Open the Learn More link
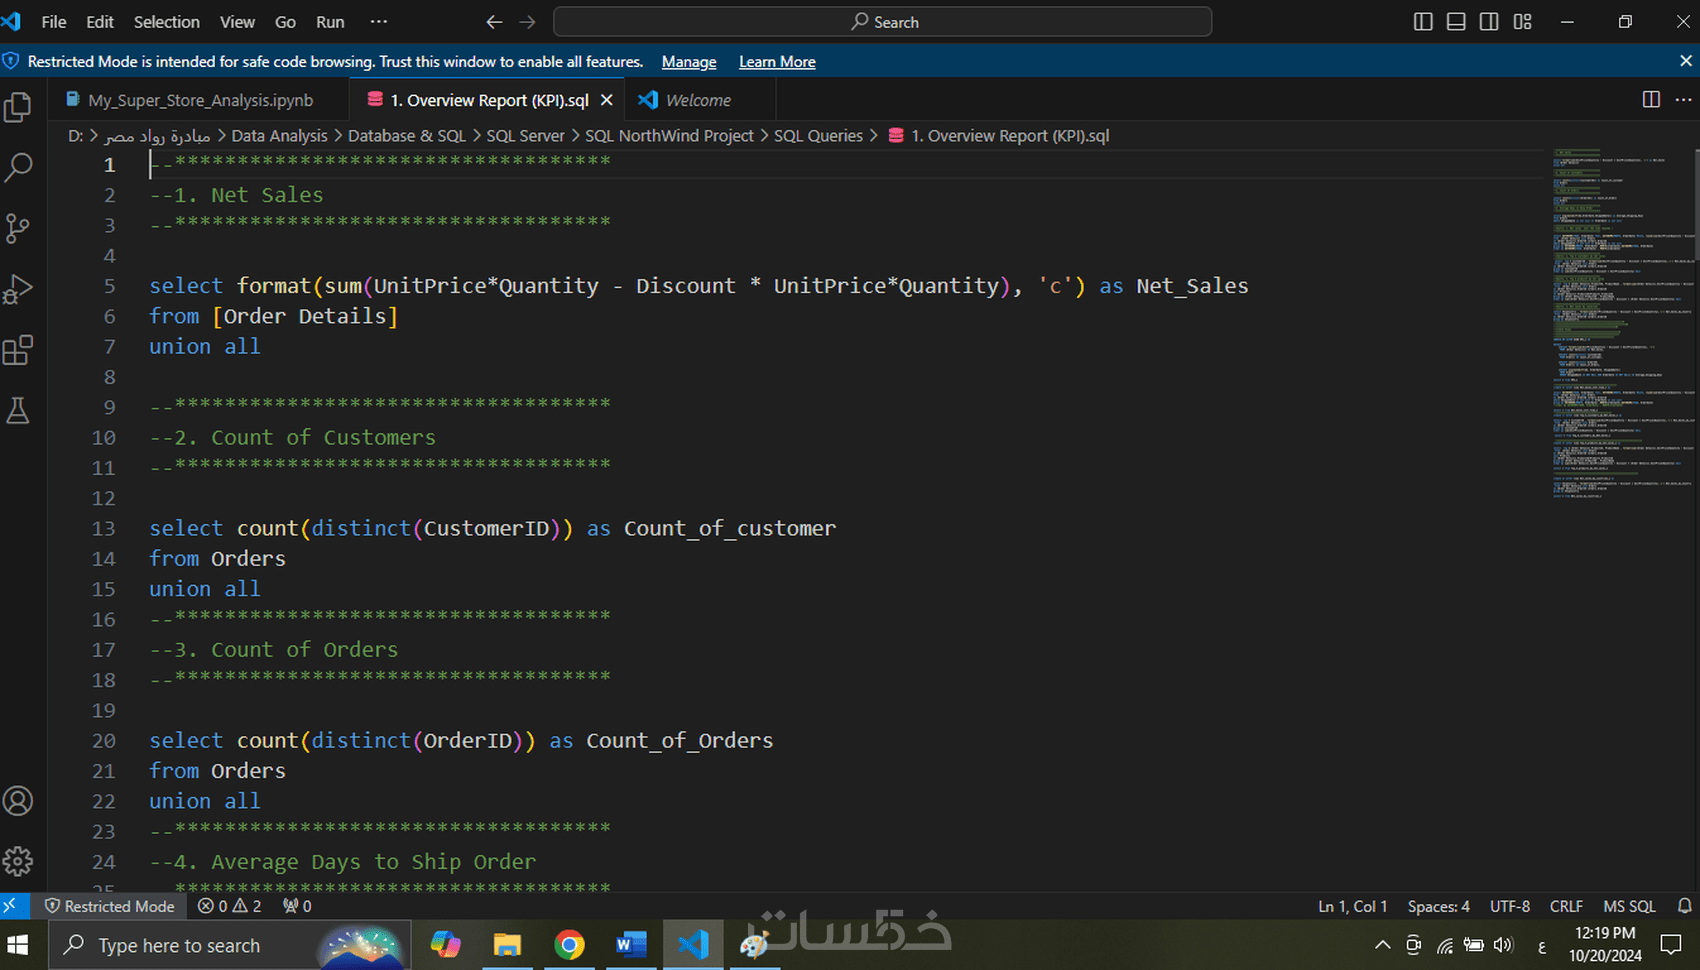This screenshot has width=1700, height=970. pyautogui.click(x=777, y=61)
